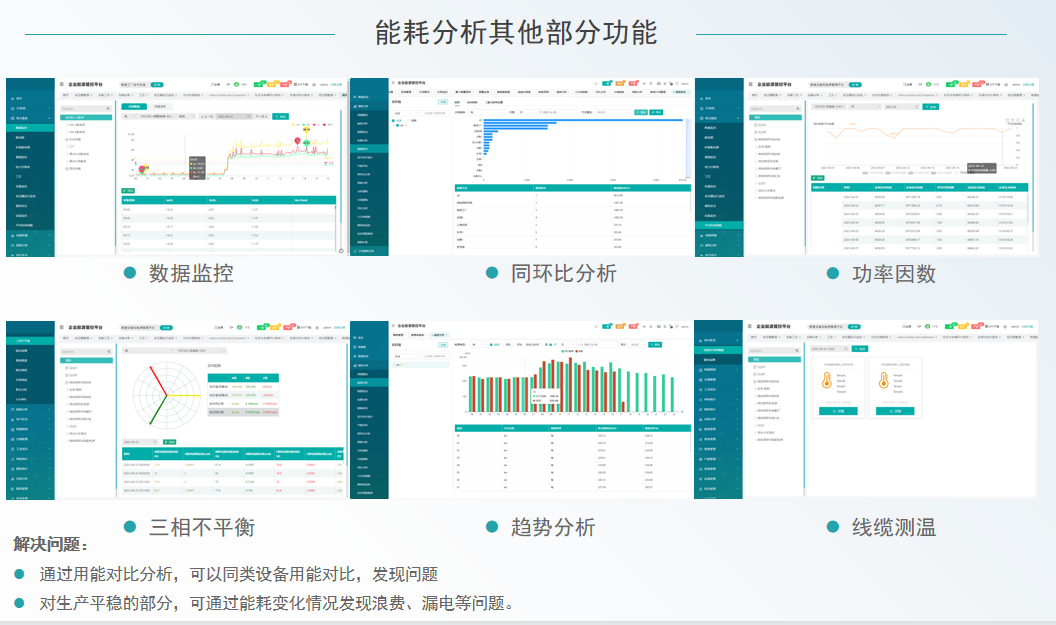Expand the first node in the device tree
Image resolution: width=1056 pixels, height=625 pixels.
[x=63, y=118]
